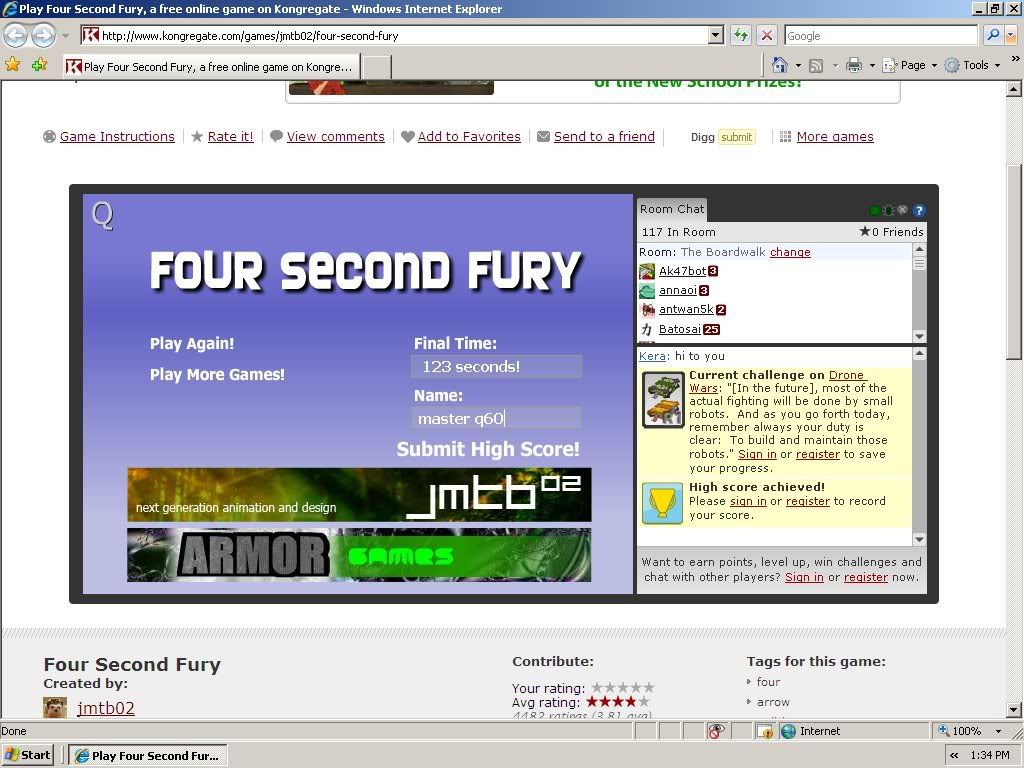Viewport: 1024px width, 768px height.
Task: Open the Game Instructions link
Action: [x=117, y=137]
